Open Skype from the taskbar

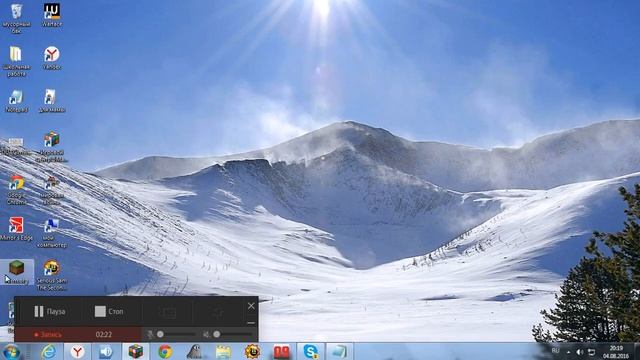(x=311, y=351)
